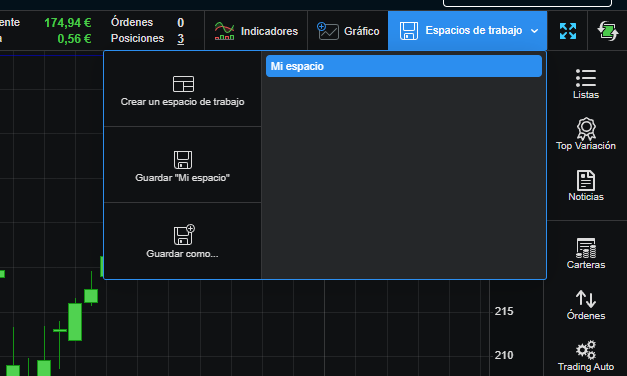The image size is (627, 376).
Task: Choose Crear un espacio de trabajo
Action: [183, 89]
